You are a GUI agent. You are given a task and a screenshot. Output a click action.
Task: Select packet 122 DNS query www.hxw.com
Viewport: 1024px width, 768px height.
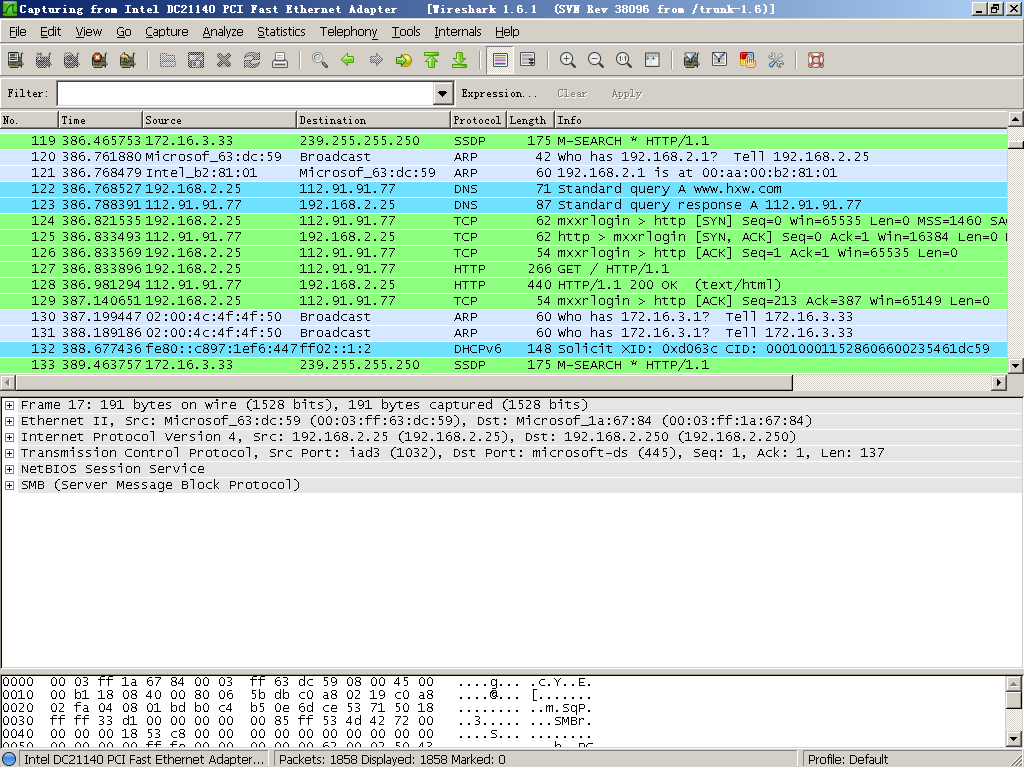(x=504, y=189)
